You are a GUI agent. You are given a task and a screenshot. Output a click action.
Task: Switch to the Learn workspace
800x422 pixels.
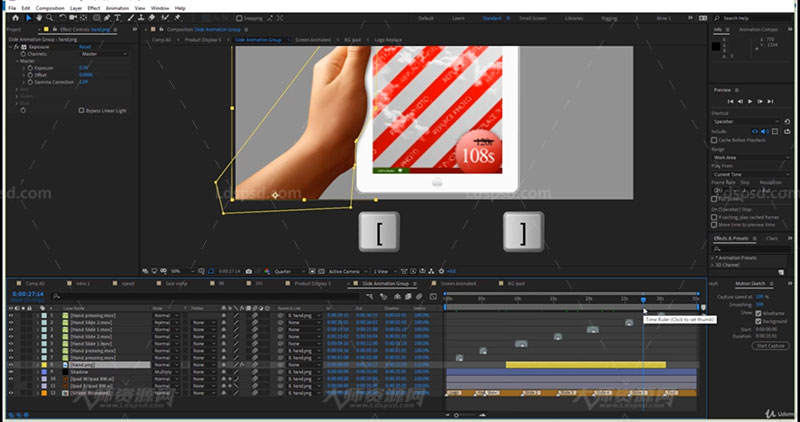(x=458, y=18)
